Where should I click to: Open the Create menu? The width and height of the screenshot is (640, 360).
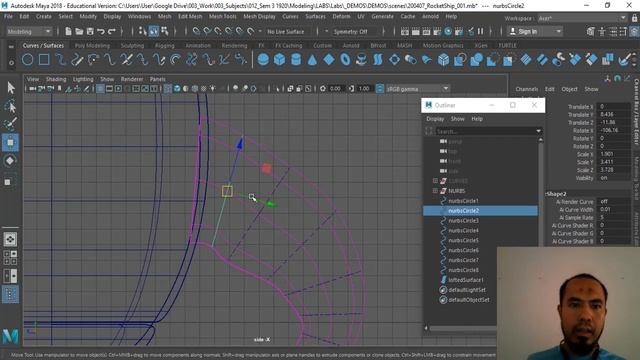click(x=44, y=16)
